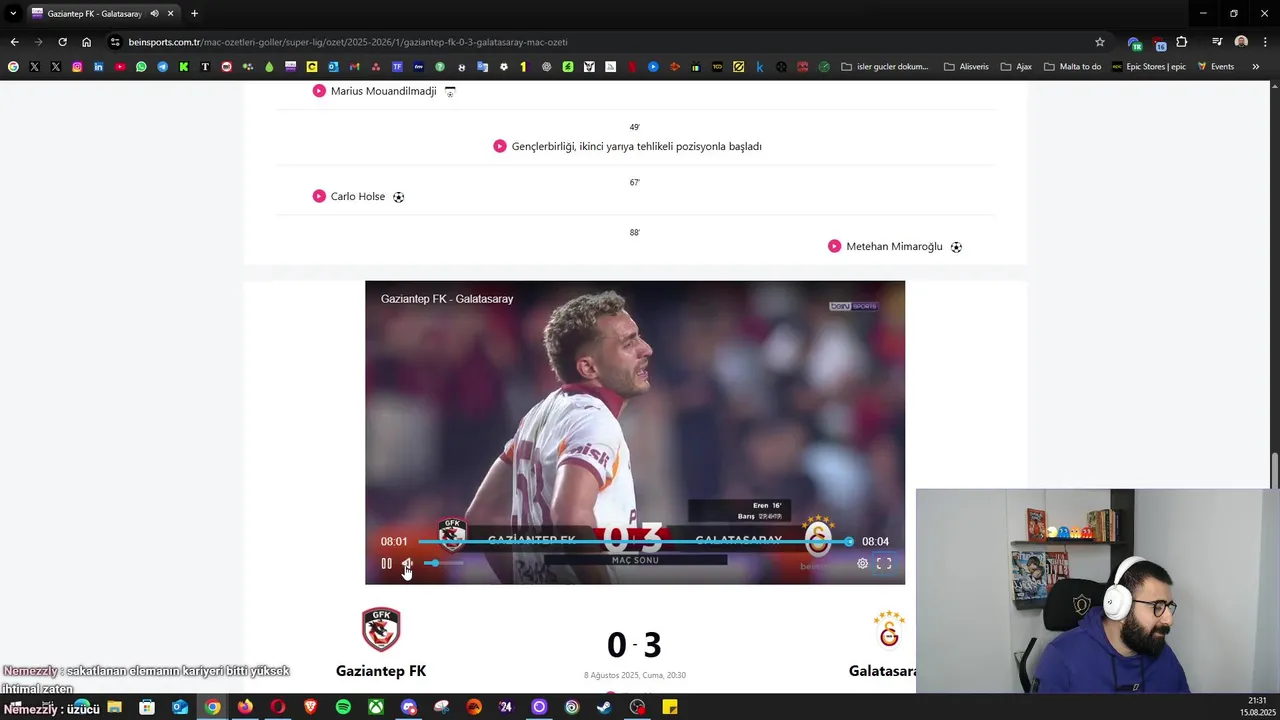Mute the video with the speaker icon
The image size is (1280, 720).
coord(407,564)
